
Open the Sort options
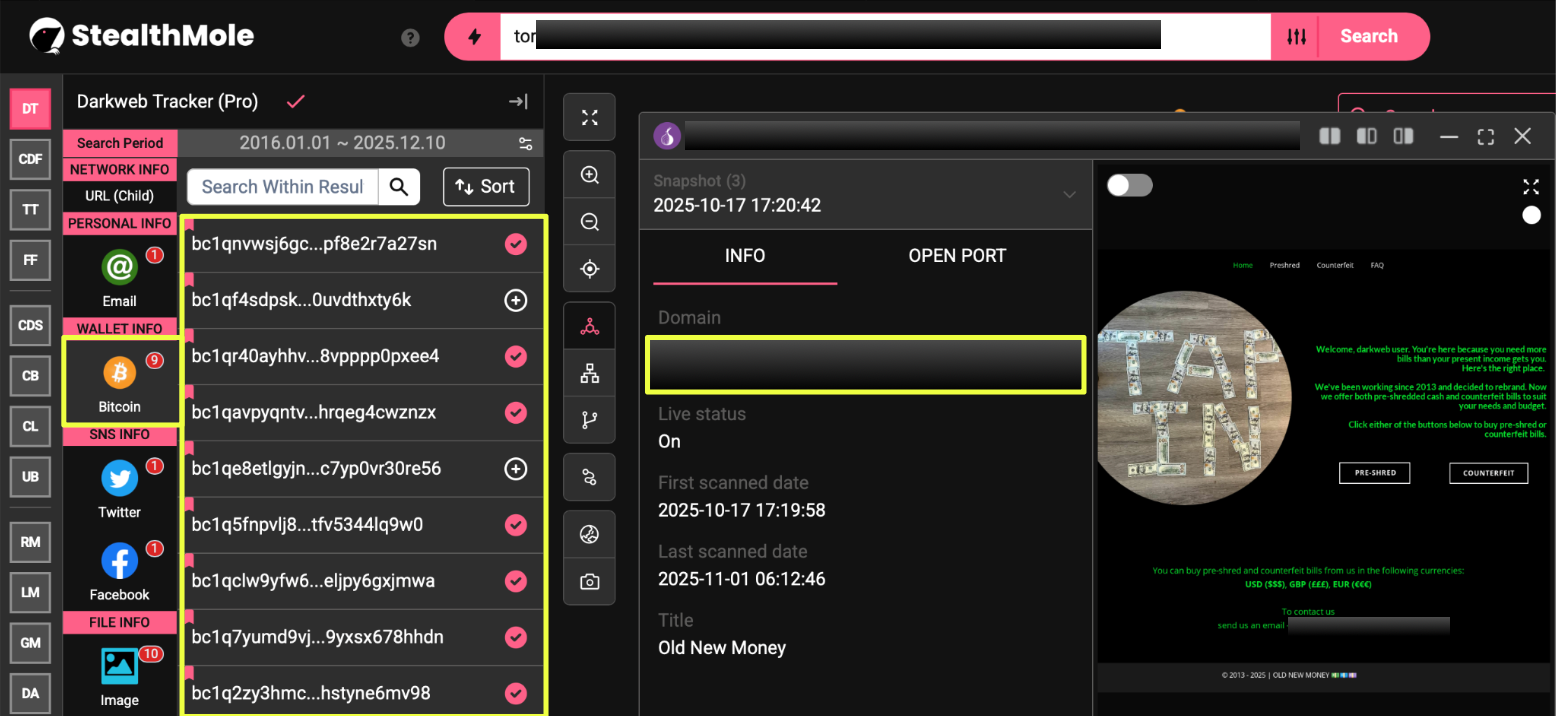[485, 186]
